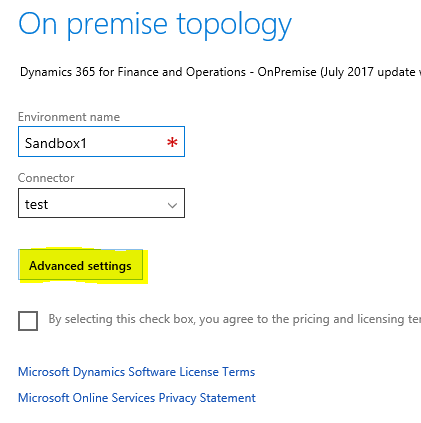This screenshot has width=421, height=423.
Task: Open the Microsoft Online Services Privacy Statement link
Action: (x=137, y=398)
